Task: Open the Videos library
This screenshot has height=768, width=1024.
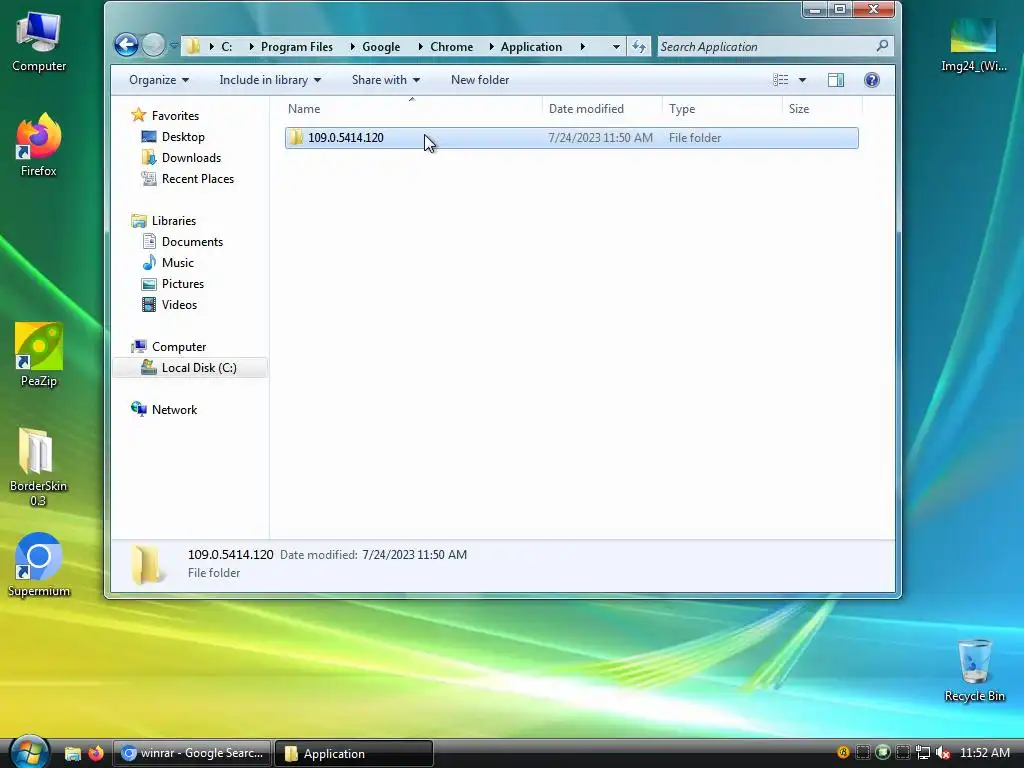Action: (179, 304)
